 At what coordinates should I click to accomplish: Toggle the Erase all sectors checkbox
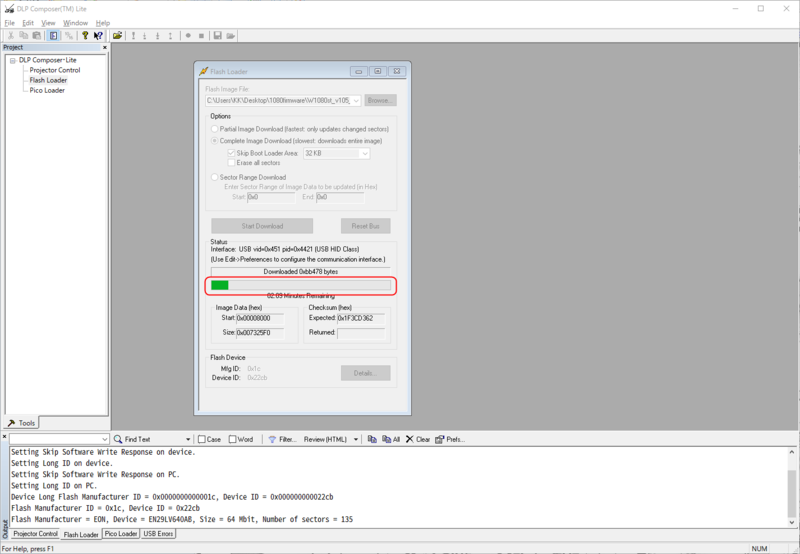tap(231, 163)
